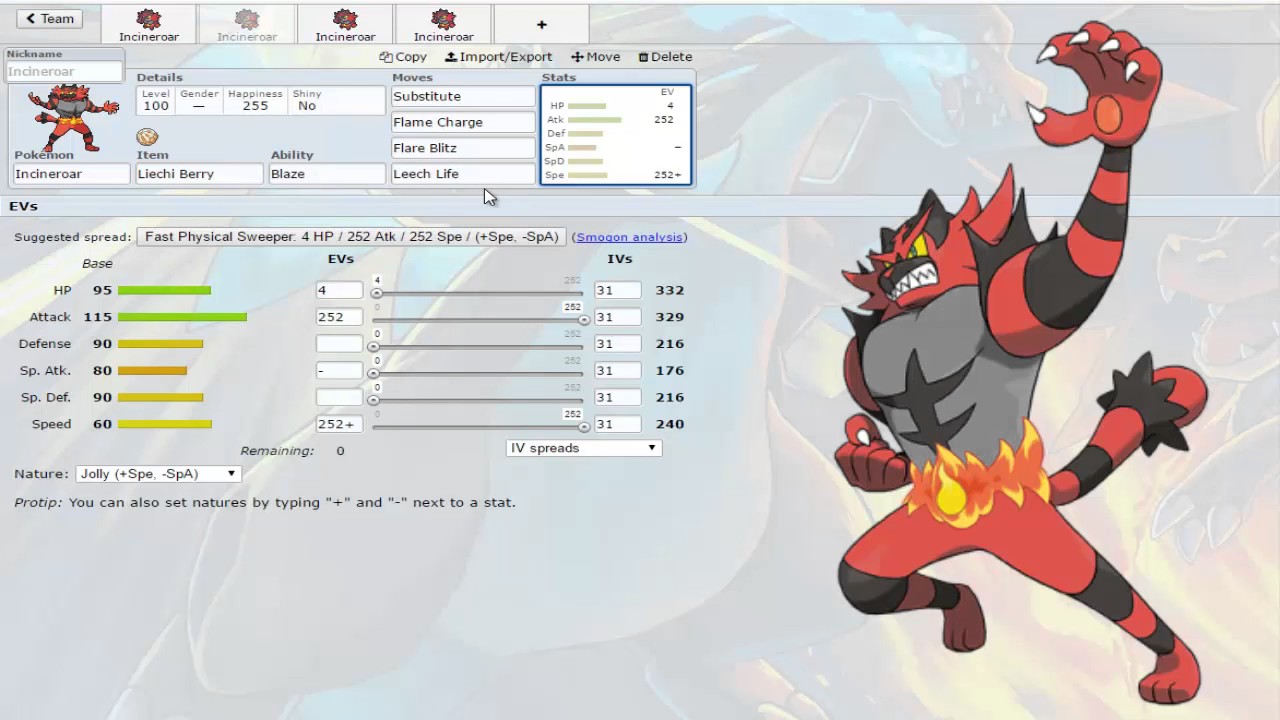Click the Defense EV input field
Image resolution: width=1280 pixels, height=720 pixels.
[x=339, y=344]
